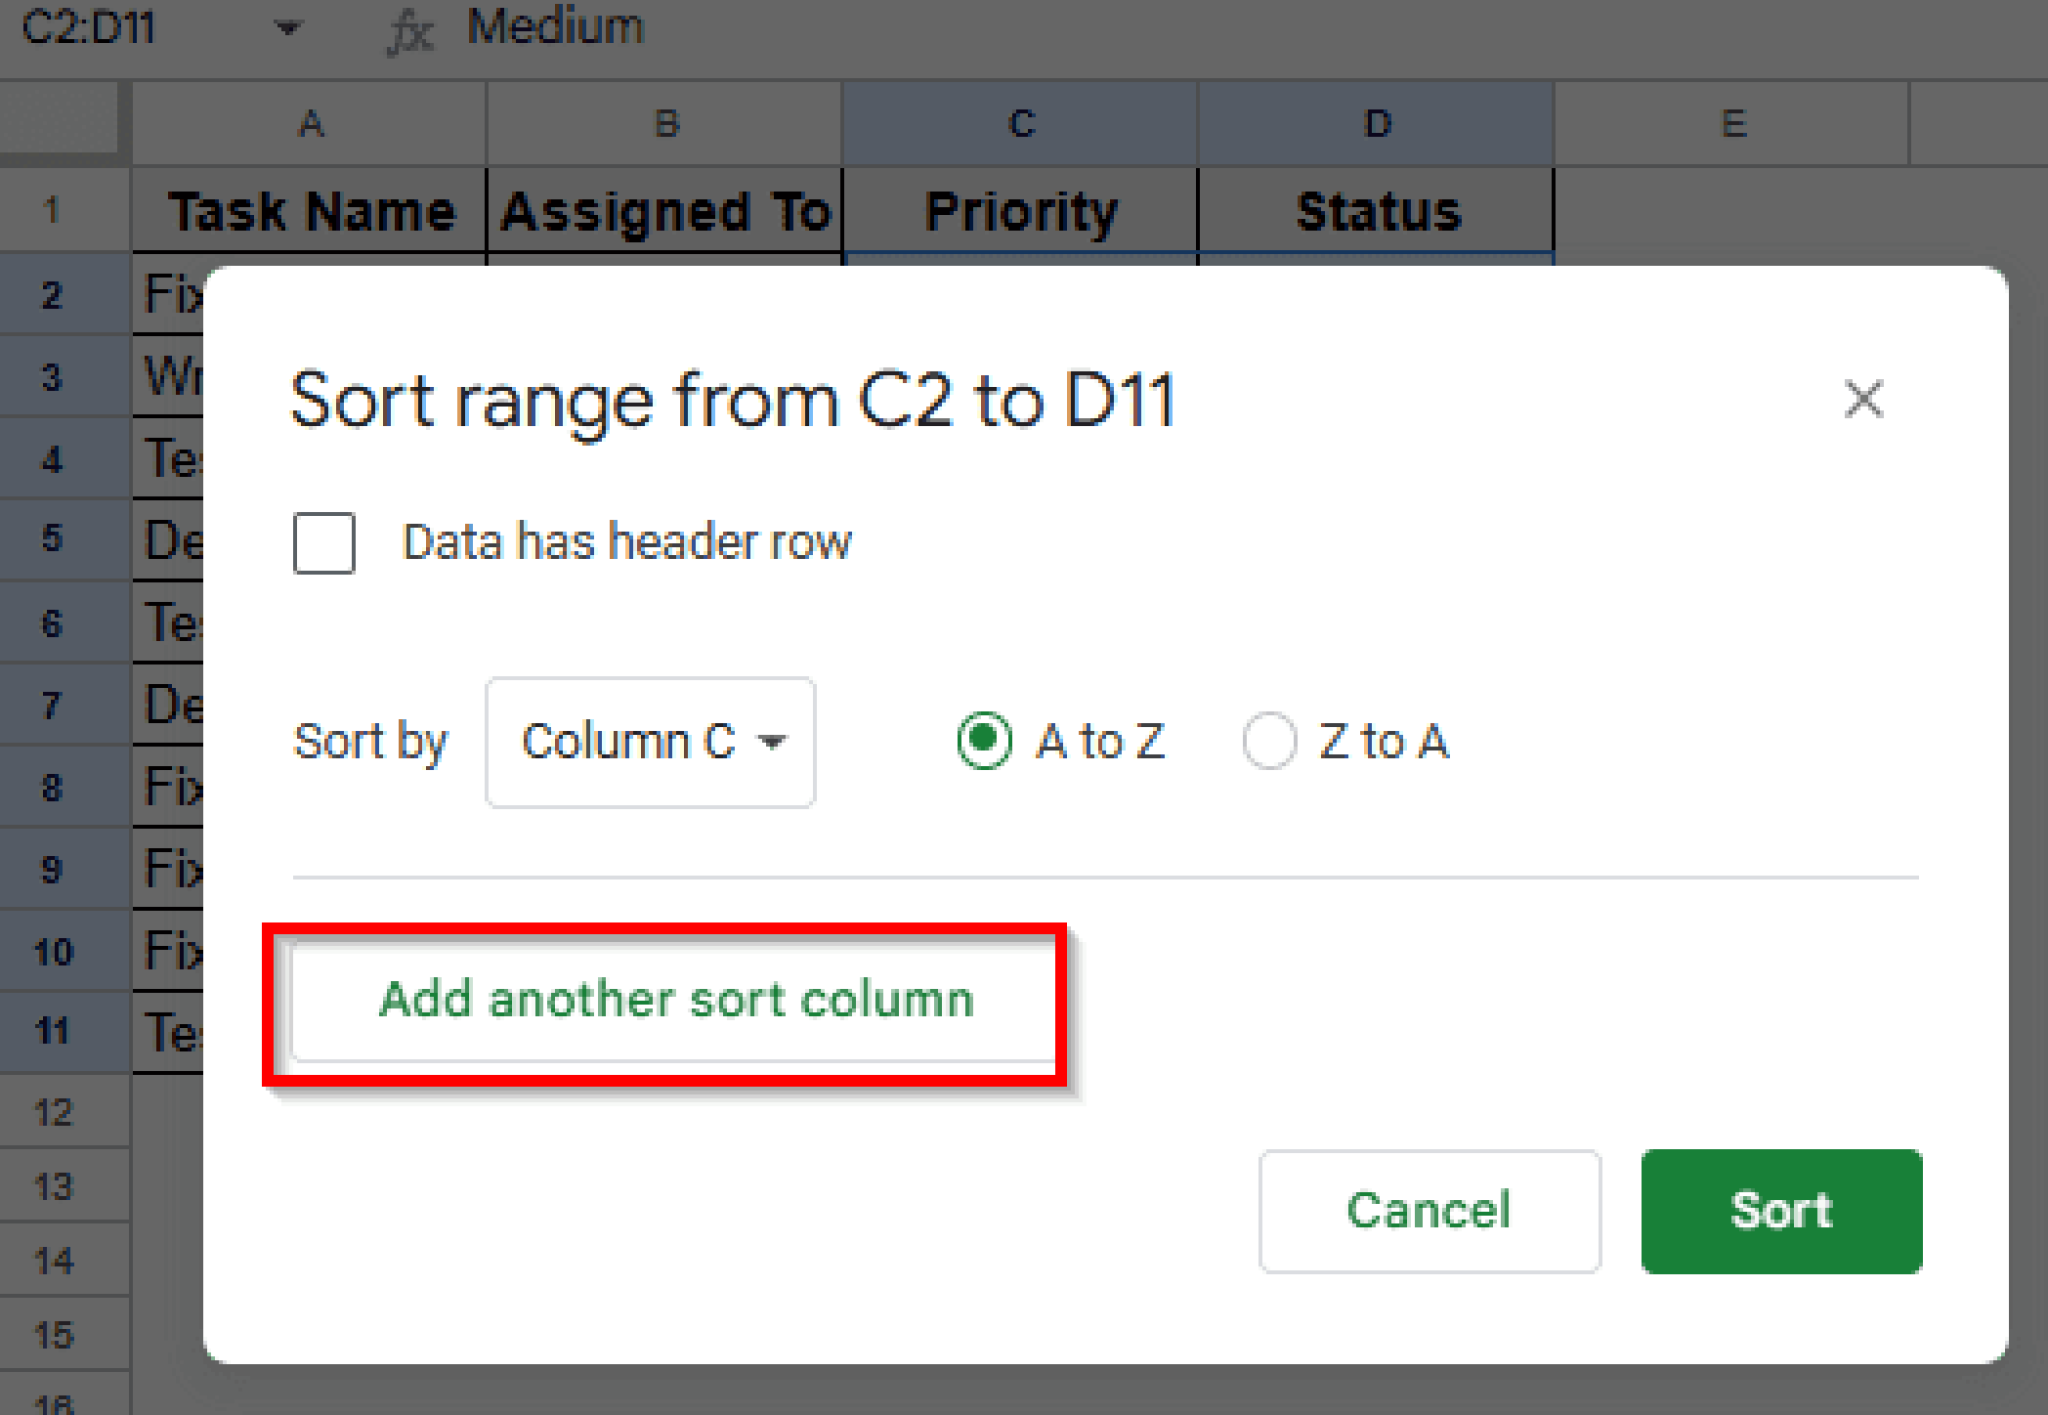This screenshot has width=2048, height=1415.
Task: Click the Cancel button
Action: pyautogui.click(x=1429, y=1210)
